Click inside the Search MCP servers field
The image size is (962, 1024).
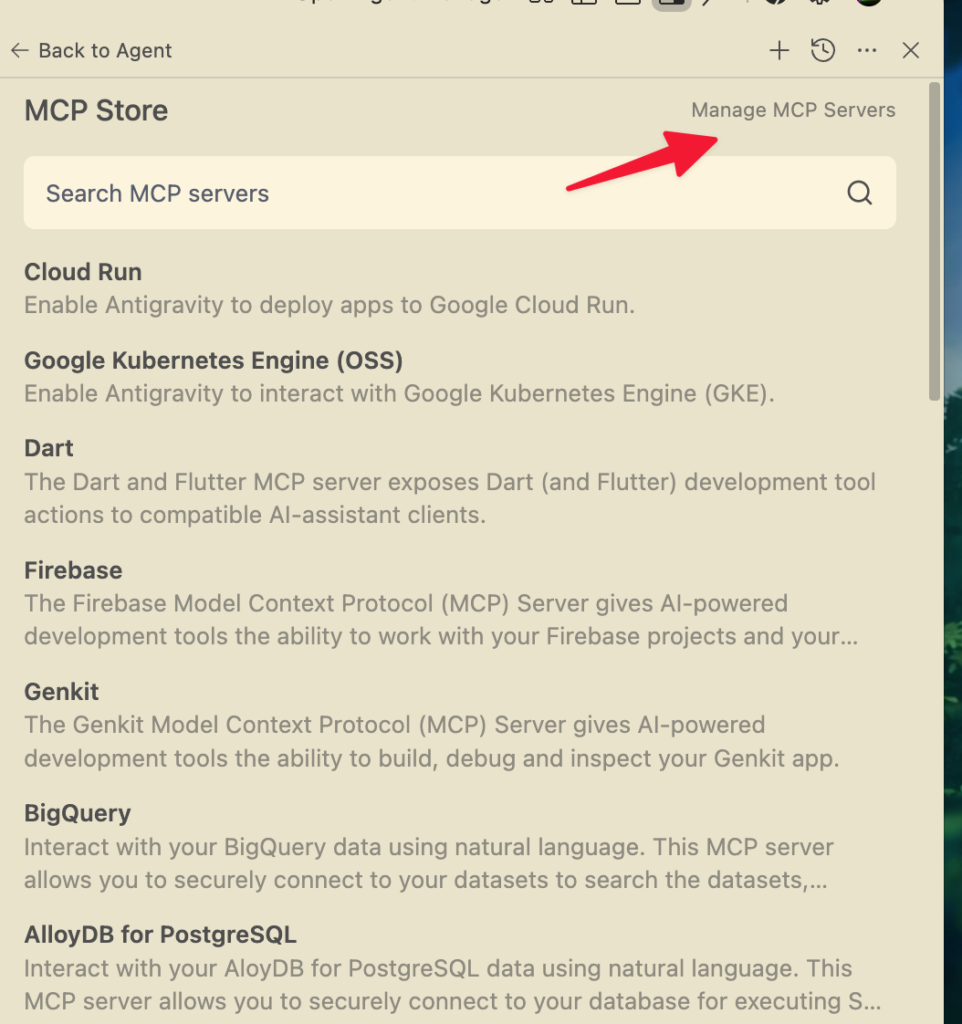coord(300,192)
